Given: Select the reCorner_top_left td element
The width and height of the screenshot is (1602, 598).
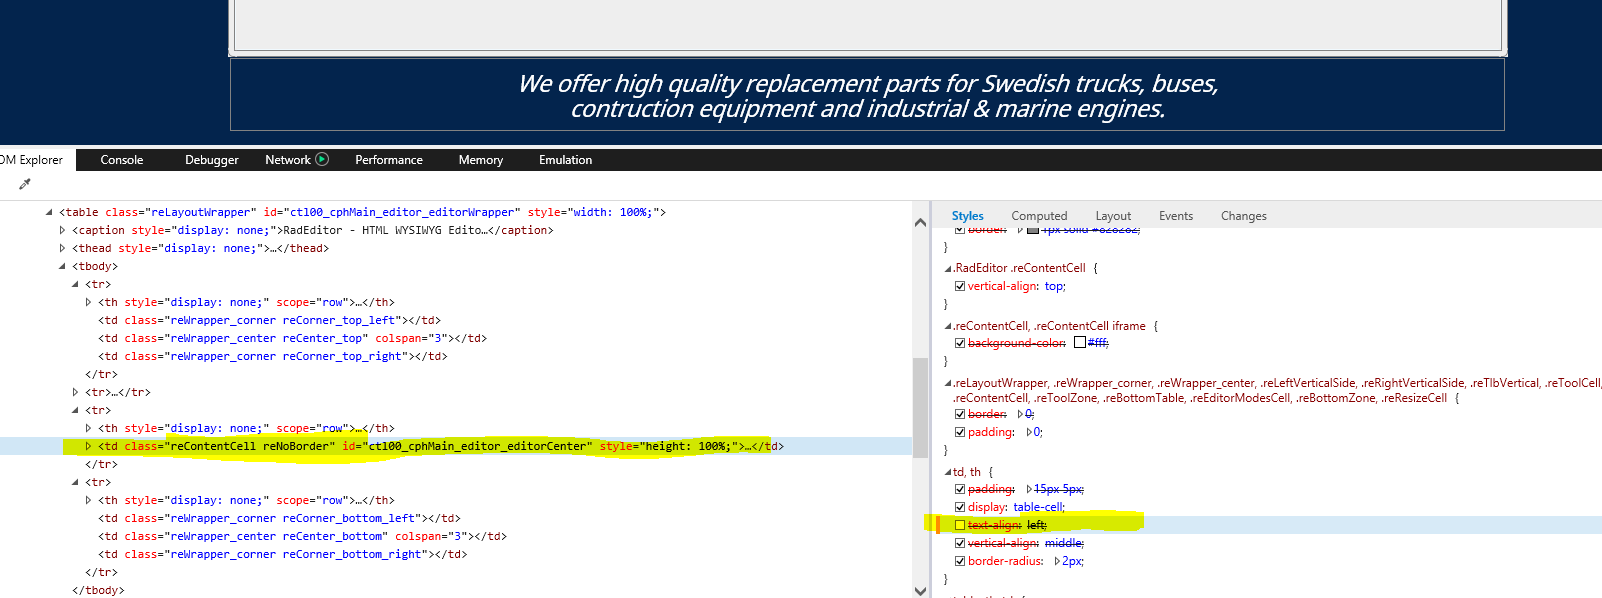Looking at the screenshot, I should pos(269,321).
